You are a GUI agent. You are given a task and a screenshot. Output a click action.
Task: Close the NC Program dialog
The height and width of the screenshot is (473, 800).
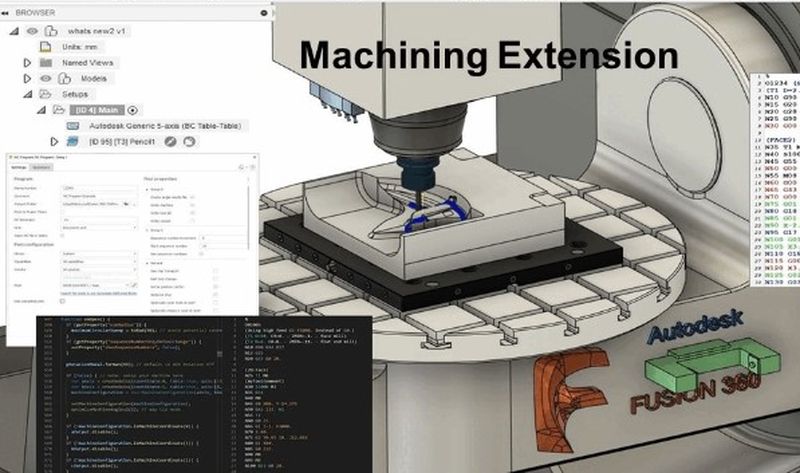click(x=254, y=157)
